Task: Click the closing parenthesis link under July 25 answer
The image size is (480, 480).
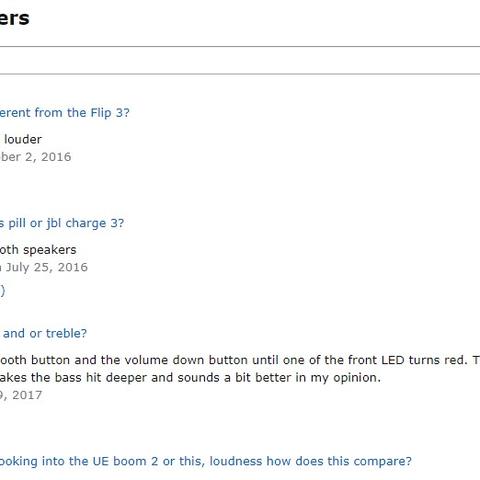Action: (x=2, y=291)
